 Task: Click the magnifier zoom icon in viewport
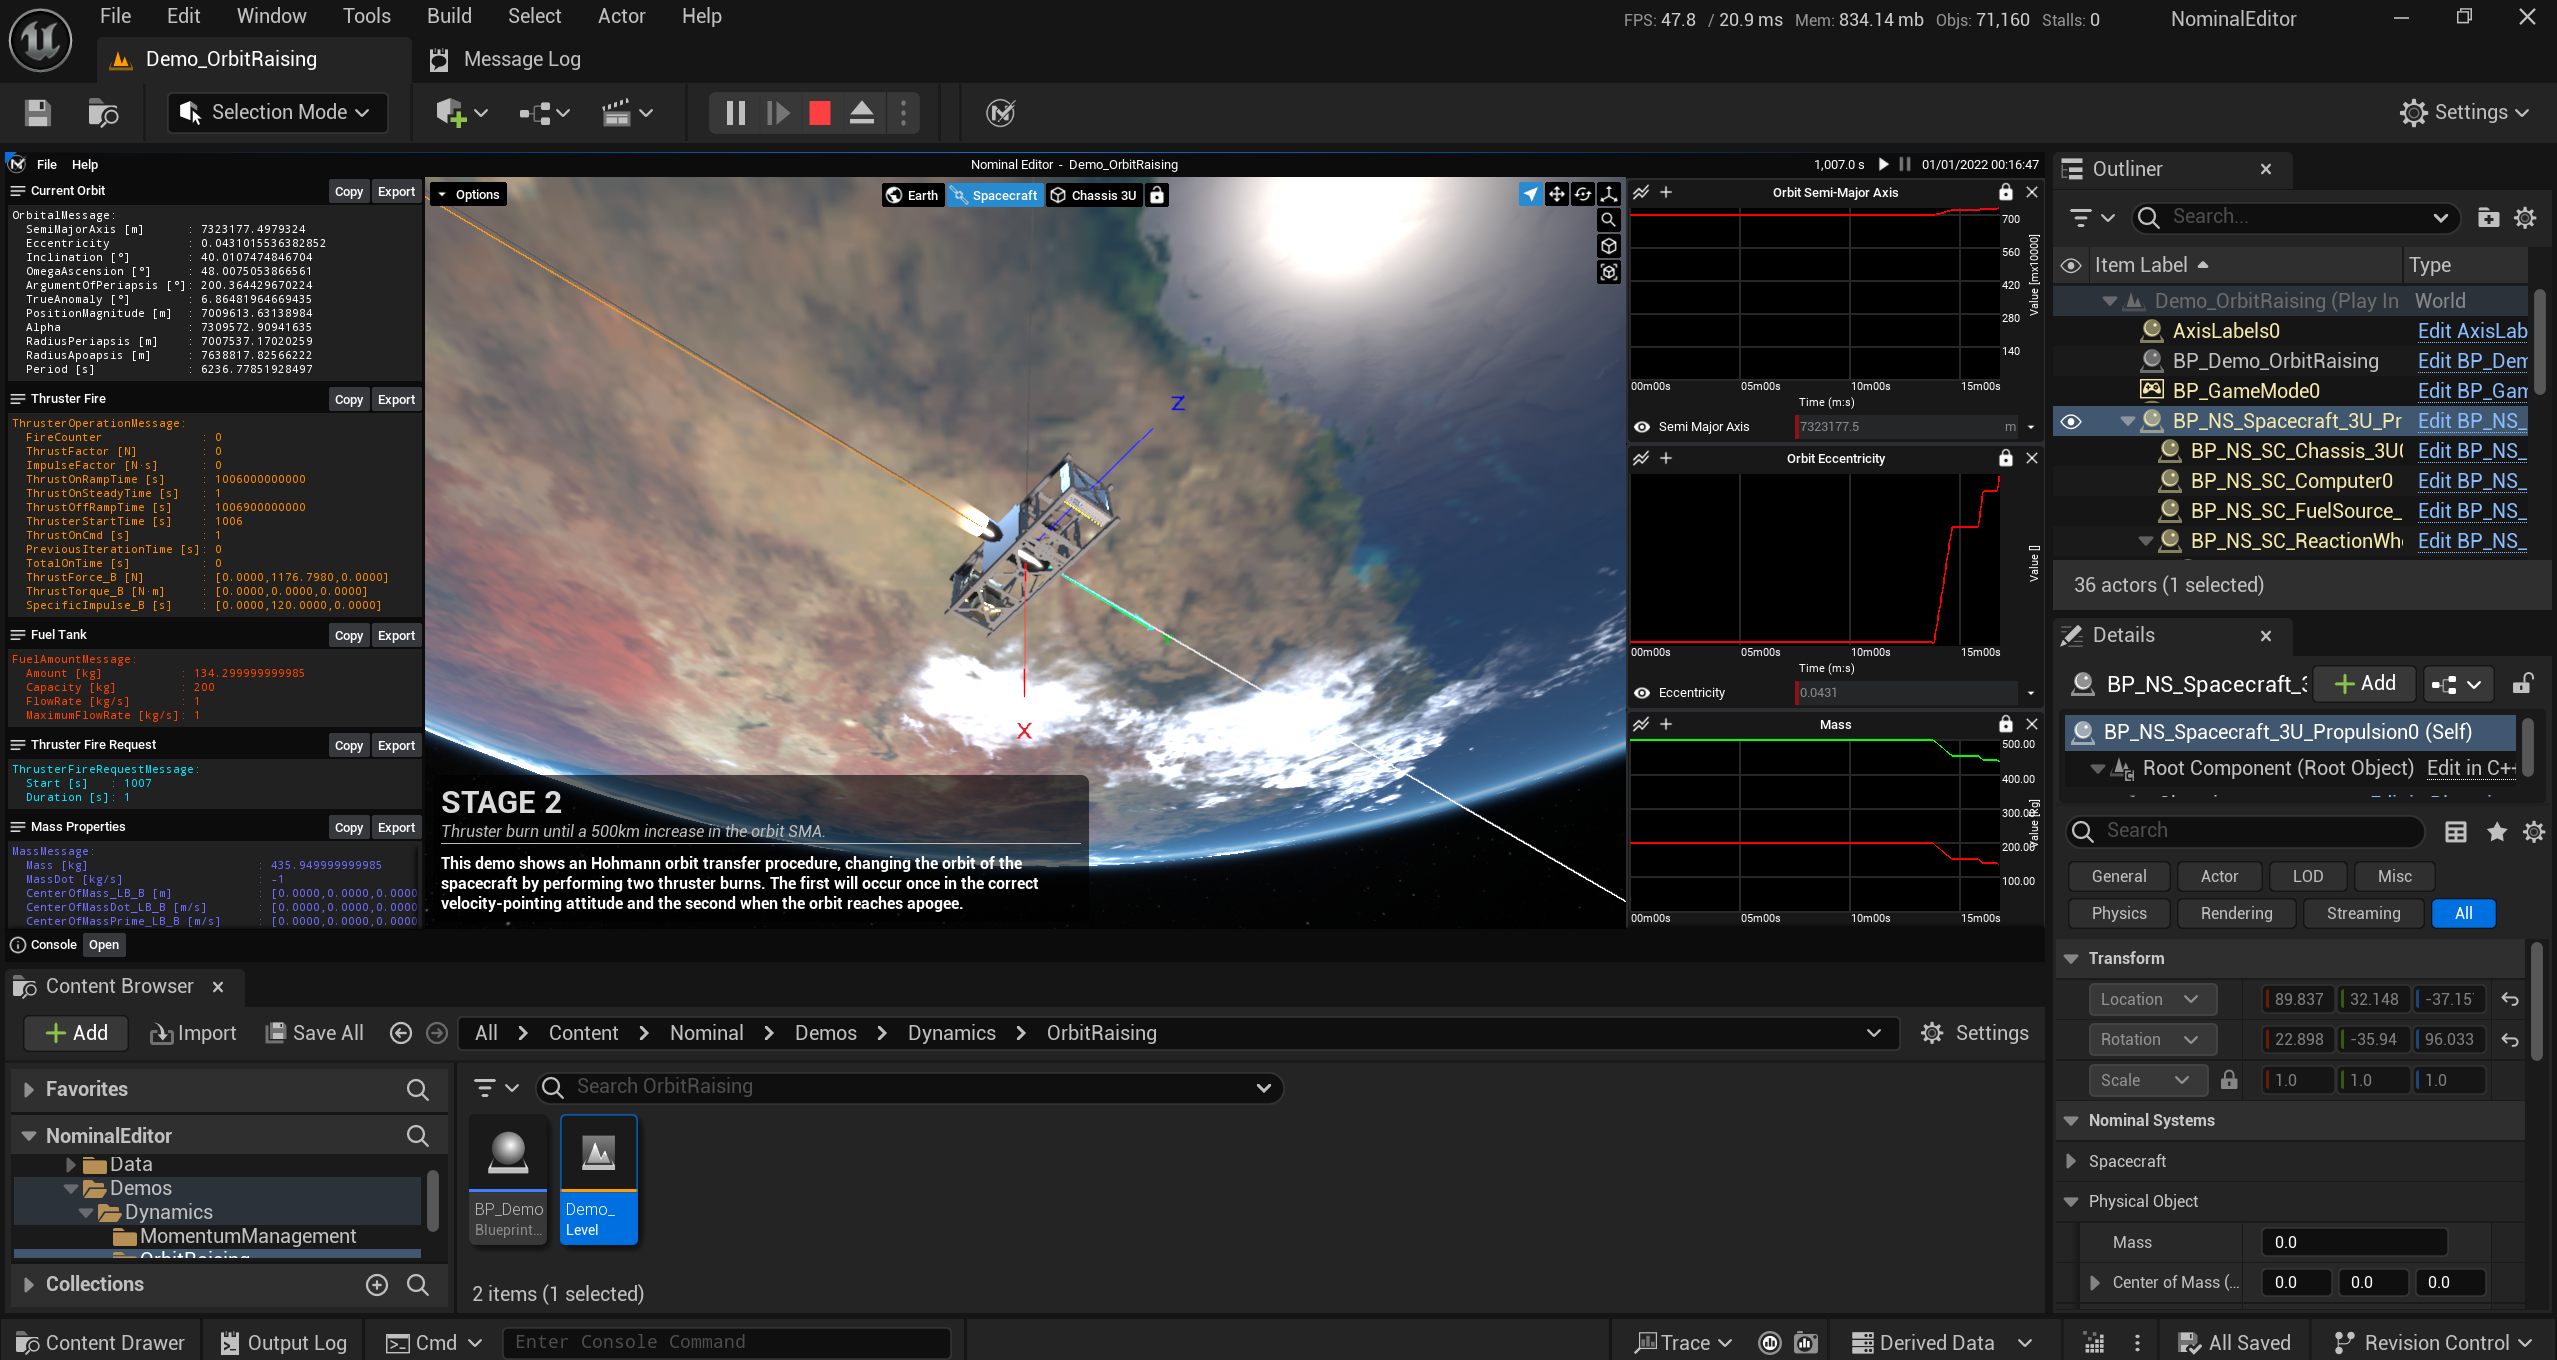[1609, 220]
